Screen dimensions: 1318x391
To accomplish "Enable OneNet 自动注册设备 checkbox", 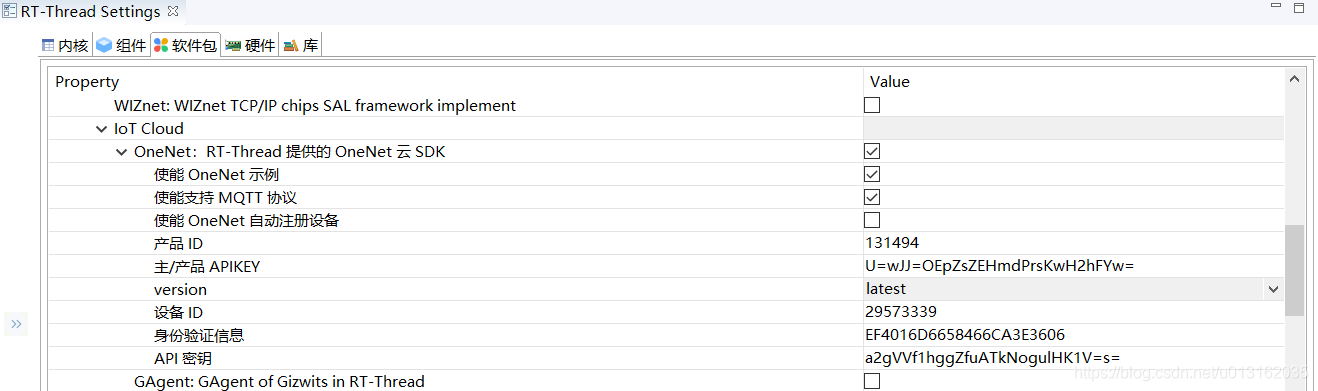I will [872, 220].
